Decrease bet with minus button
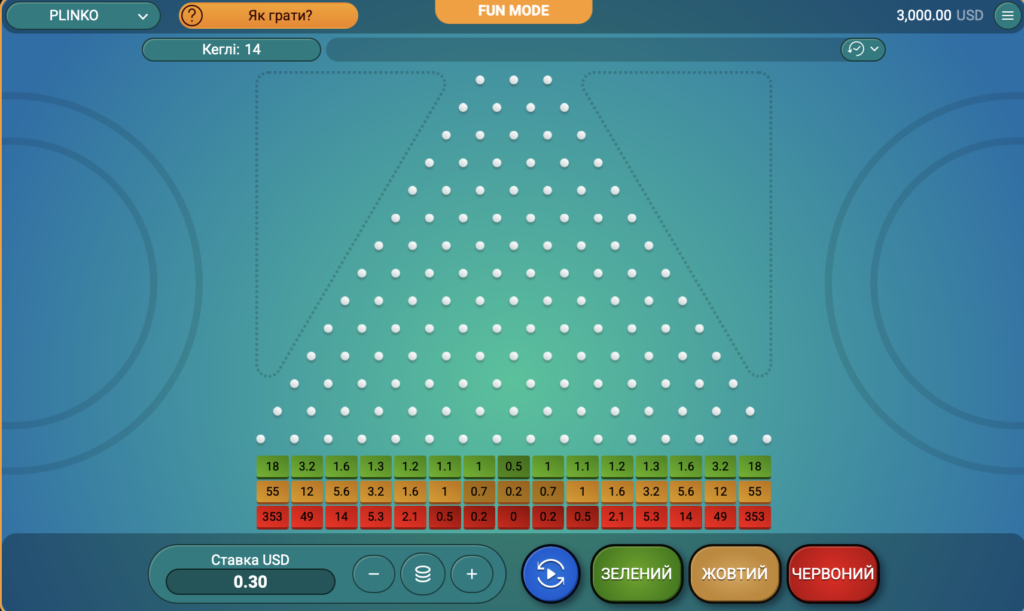 click(374, 574)
